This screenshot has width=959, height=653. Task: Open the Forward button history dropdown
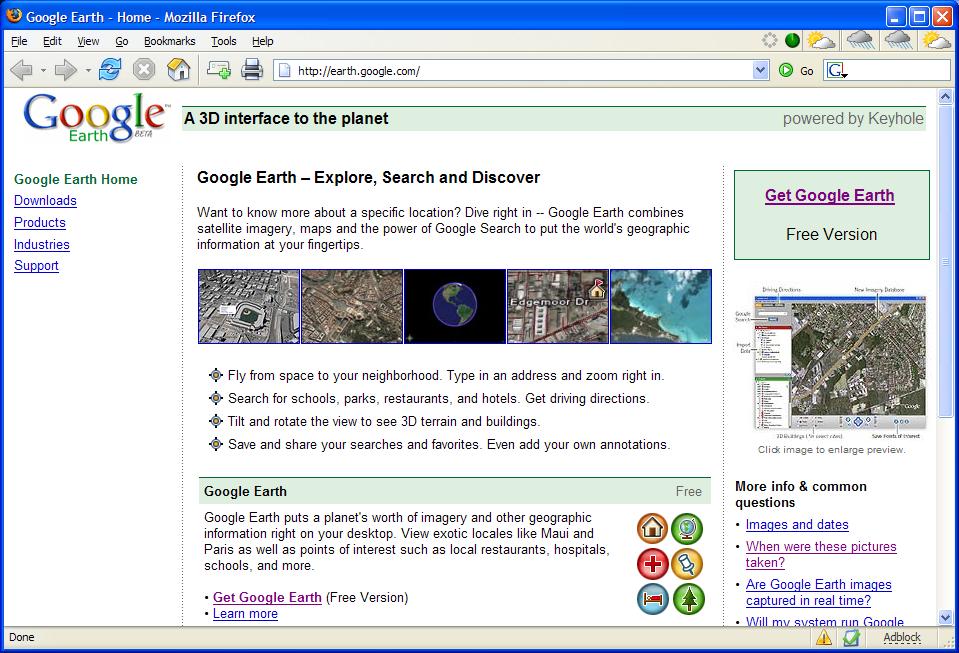point(87,71)
